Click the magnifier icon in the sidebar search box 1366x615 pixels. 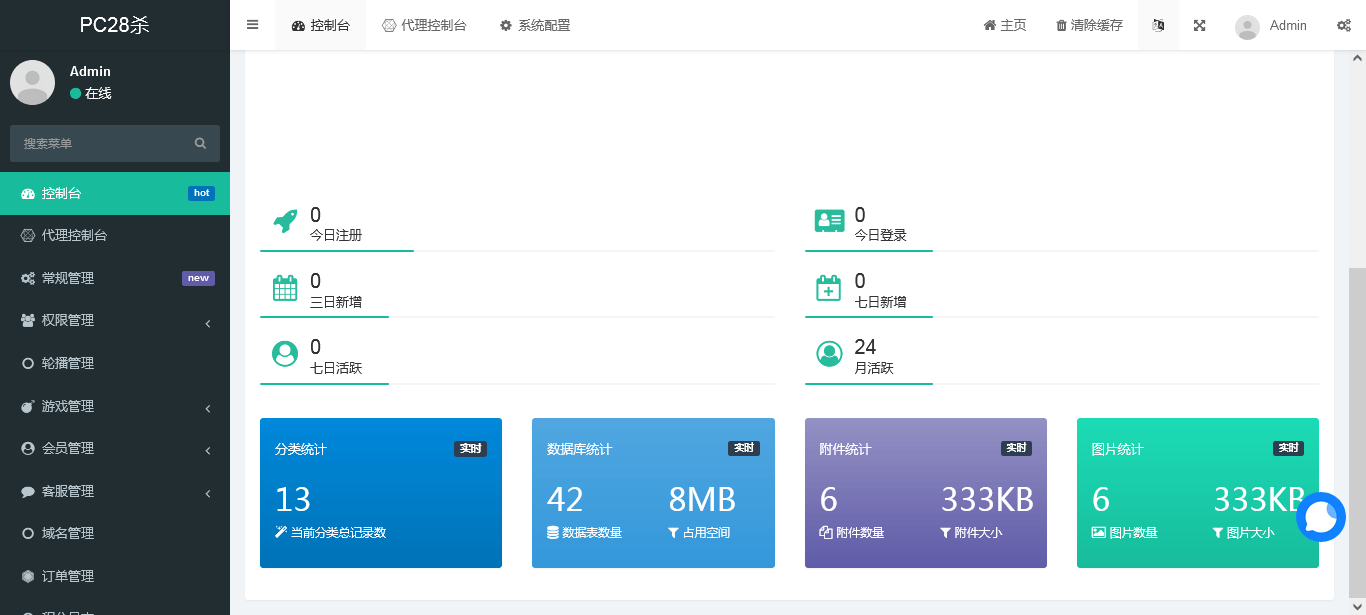[x=200, y=143]
